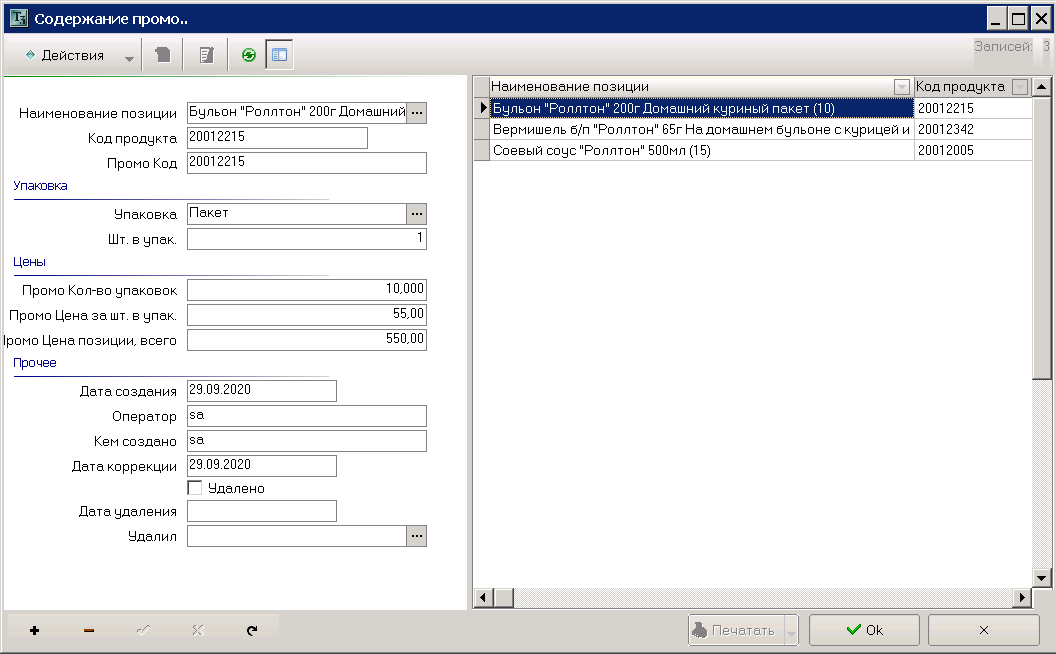Select row Вермишель б/п "Роллтон" 65г
Viewport: 1056px width, 654px height.
pos(701,129)
